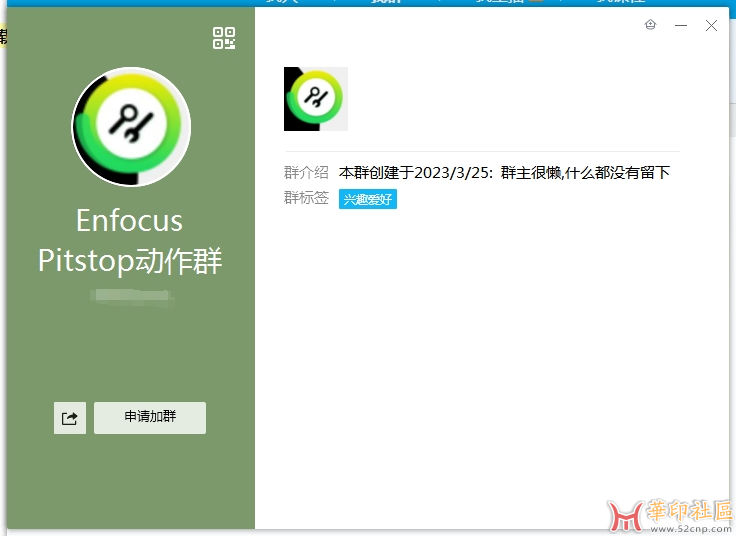Click the 申请加群 button
The height and width of the screenshot is (536, 736).
[x=150, y=418]
